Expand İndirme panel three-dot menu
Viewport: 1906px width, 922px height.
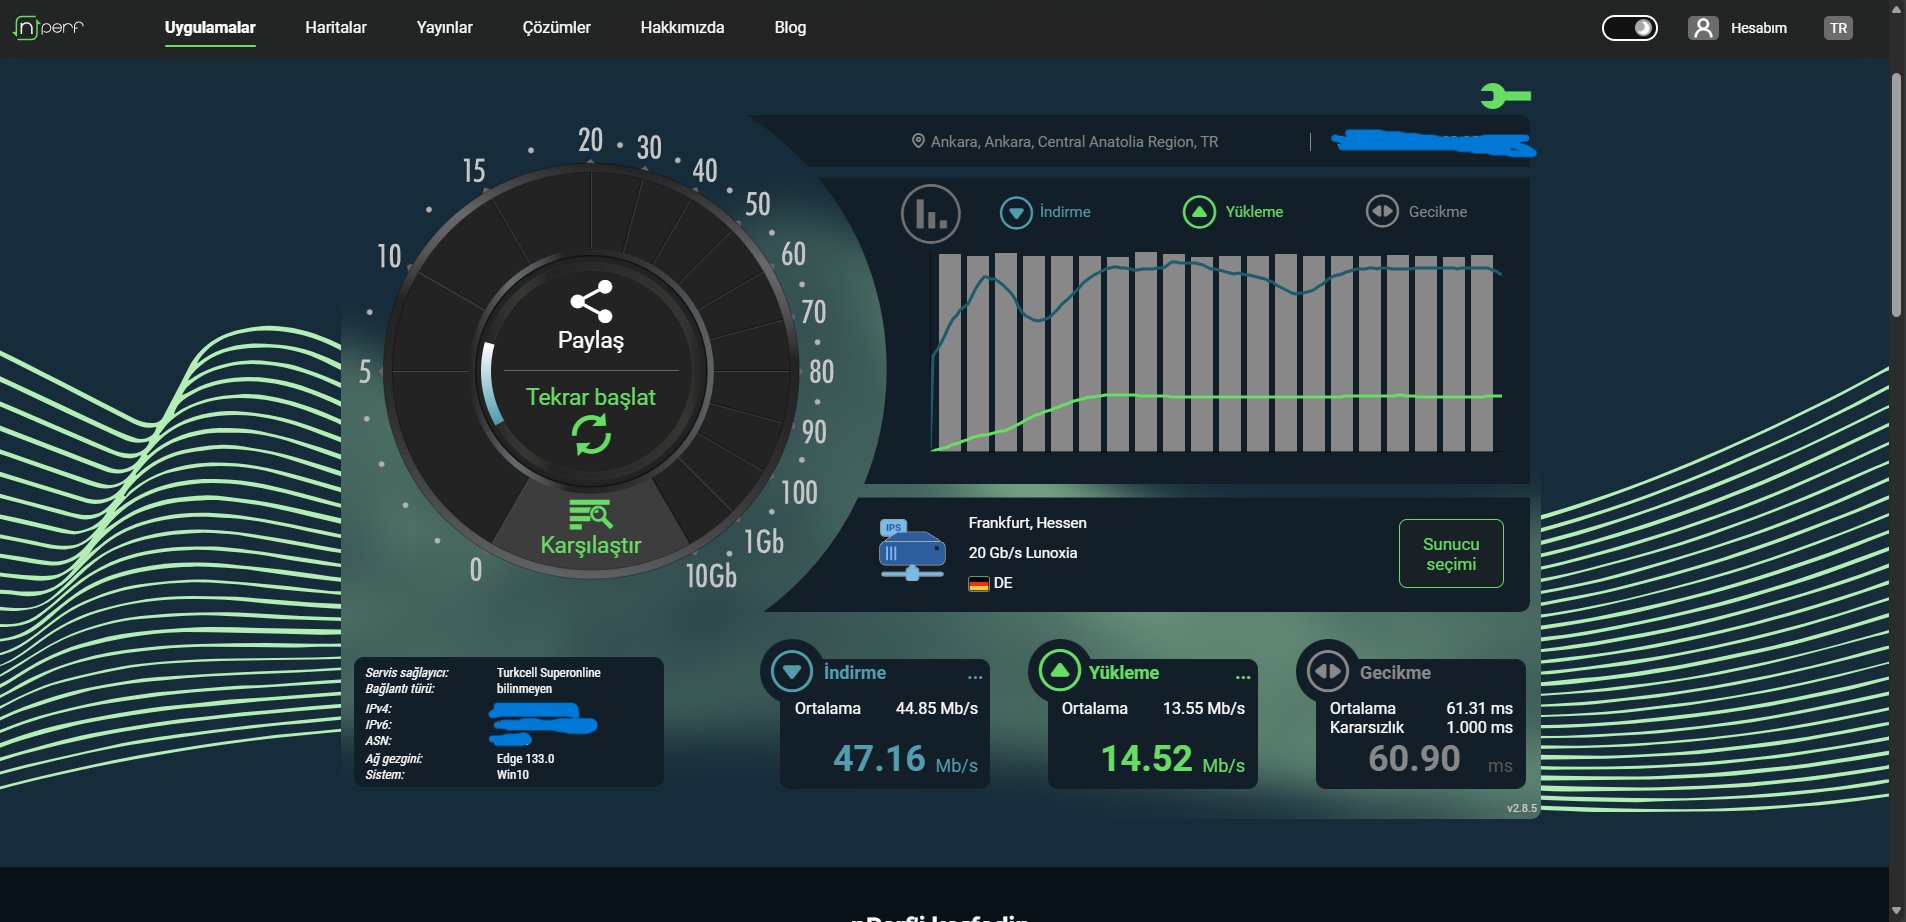coord(975,677)
